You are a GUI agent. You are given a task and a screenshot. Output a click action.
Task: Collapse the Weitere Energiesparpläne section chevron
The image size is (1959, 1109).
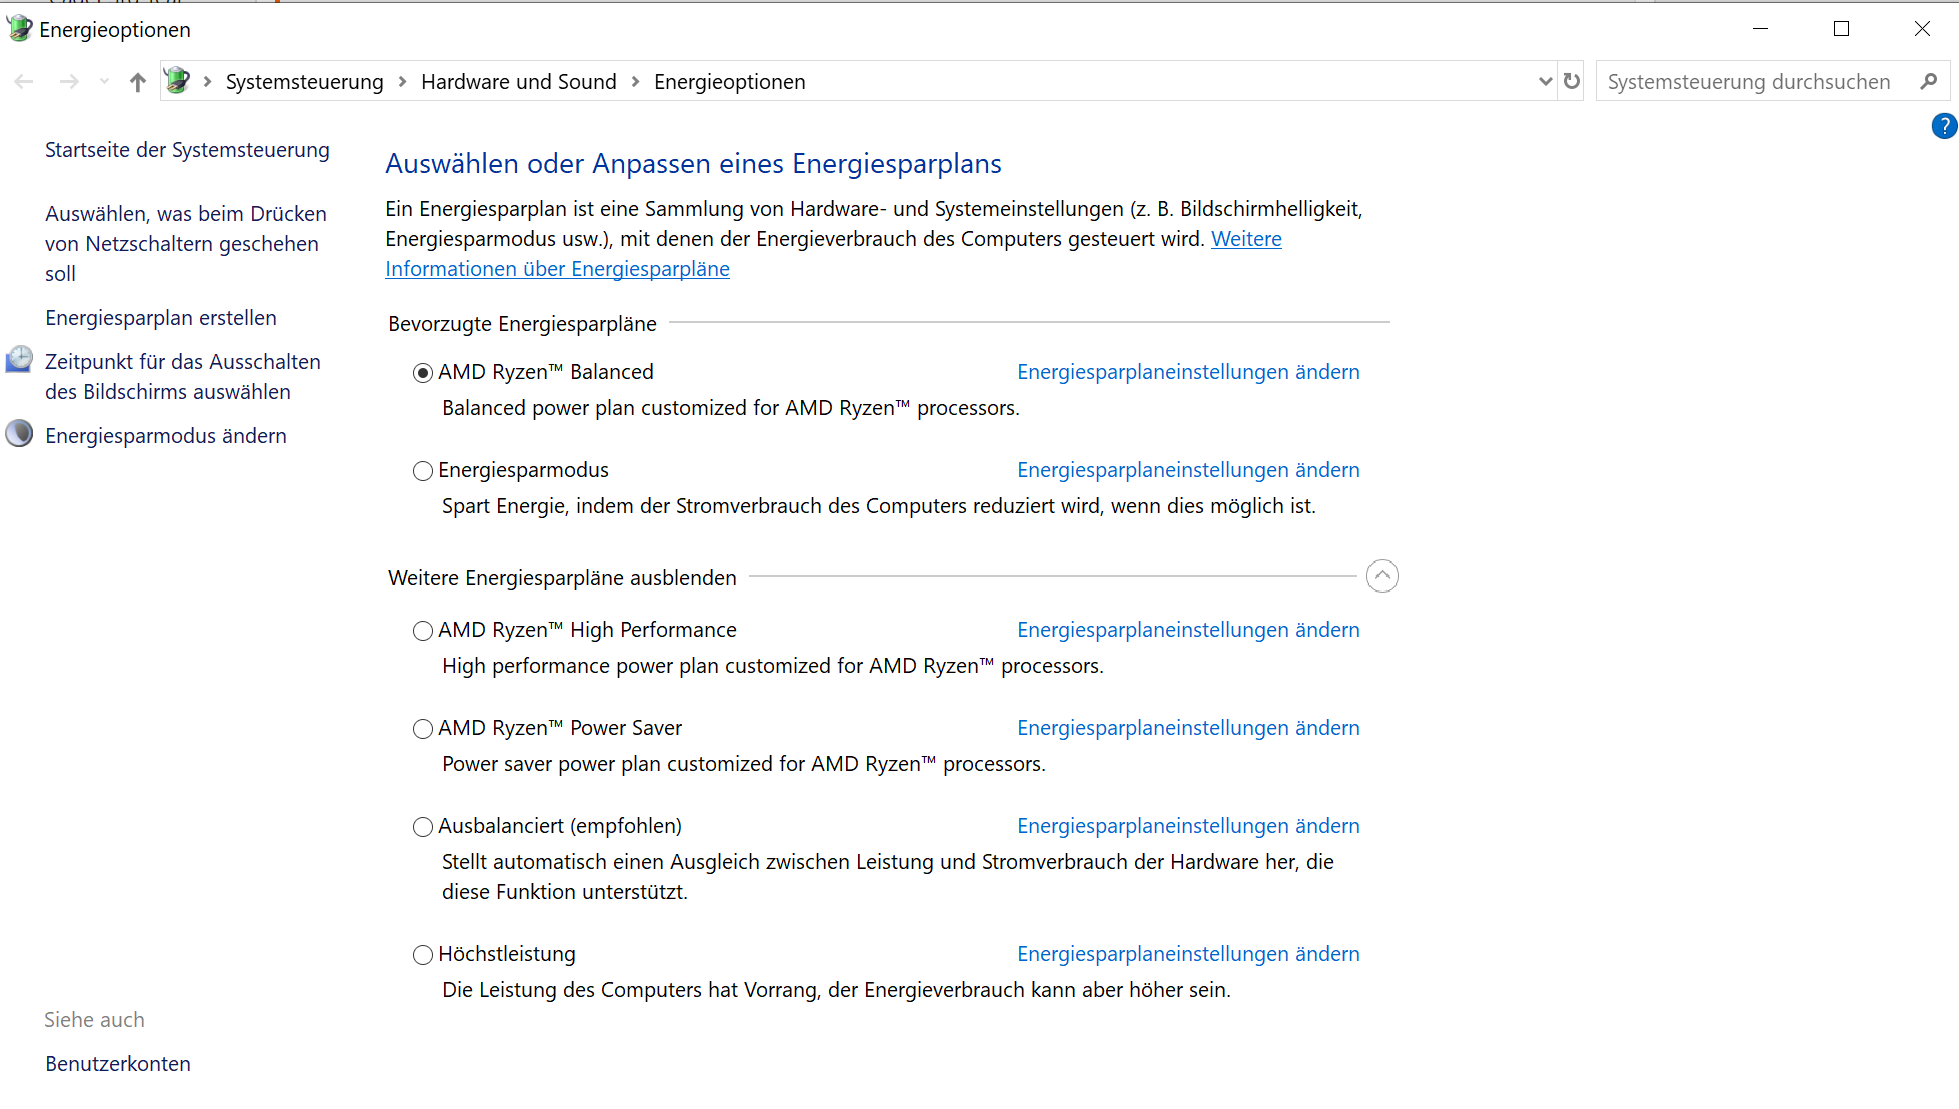[x=1382, y=576]
